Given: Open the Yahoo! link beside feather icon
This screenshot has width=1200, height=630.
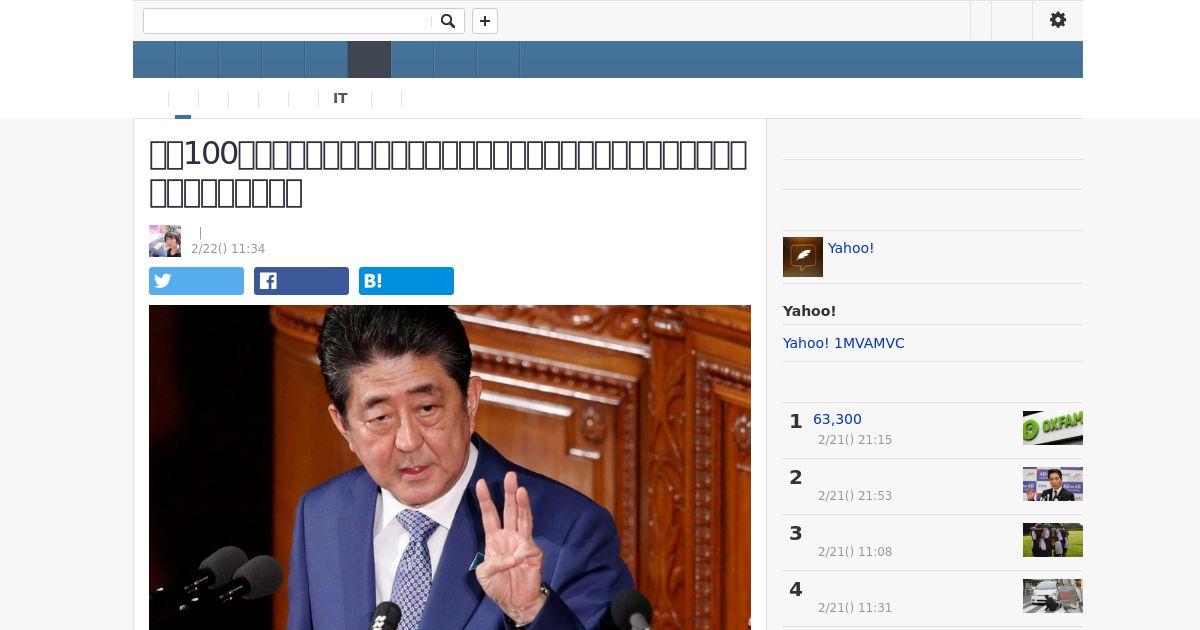Looking at the screenshot, I should coord(851,248).
